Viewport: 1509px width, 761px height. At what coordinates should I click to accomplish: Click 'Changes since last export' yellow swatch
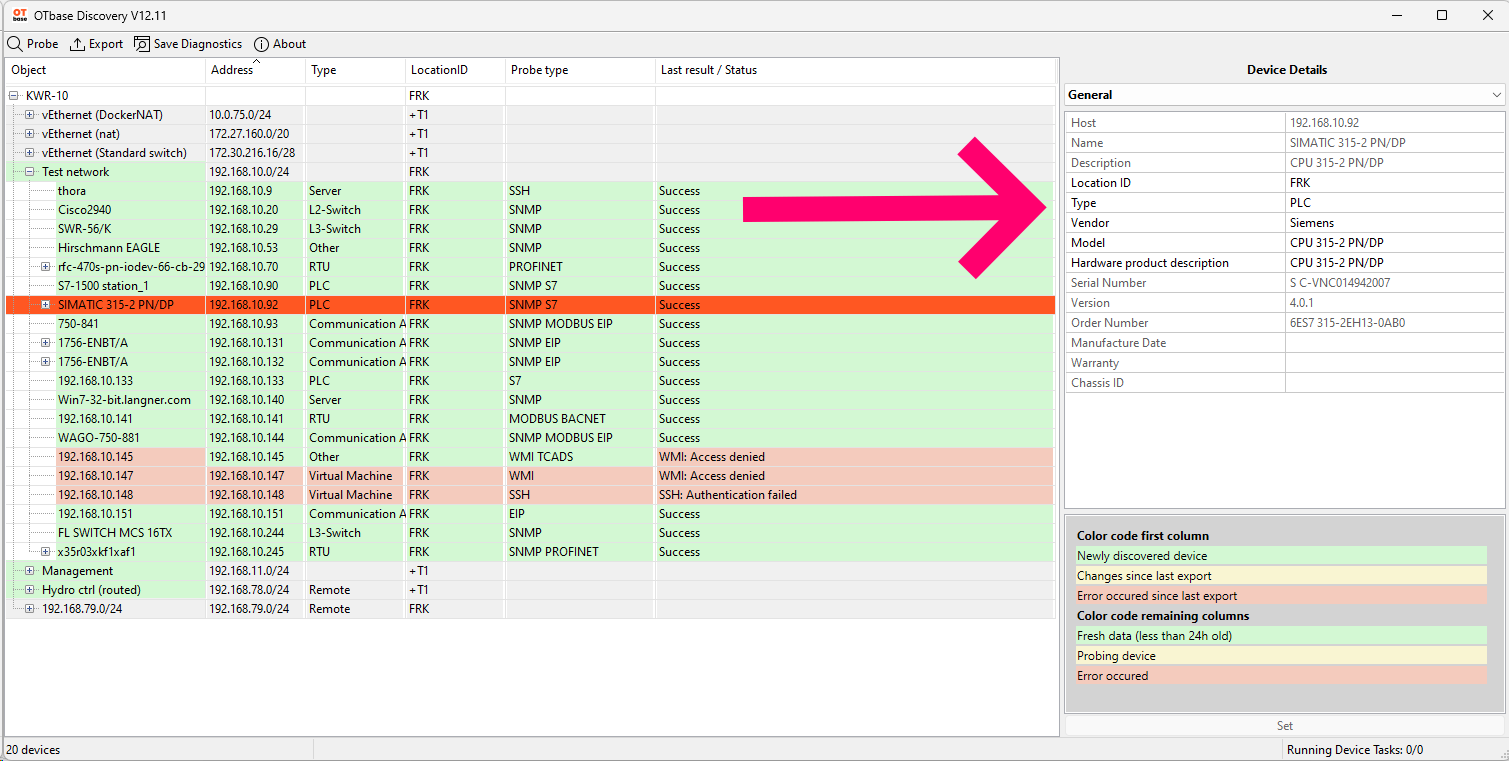tap(1281, 576)
